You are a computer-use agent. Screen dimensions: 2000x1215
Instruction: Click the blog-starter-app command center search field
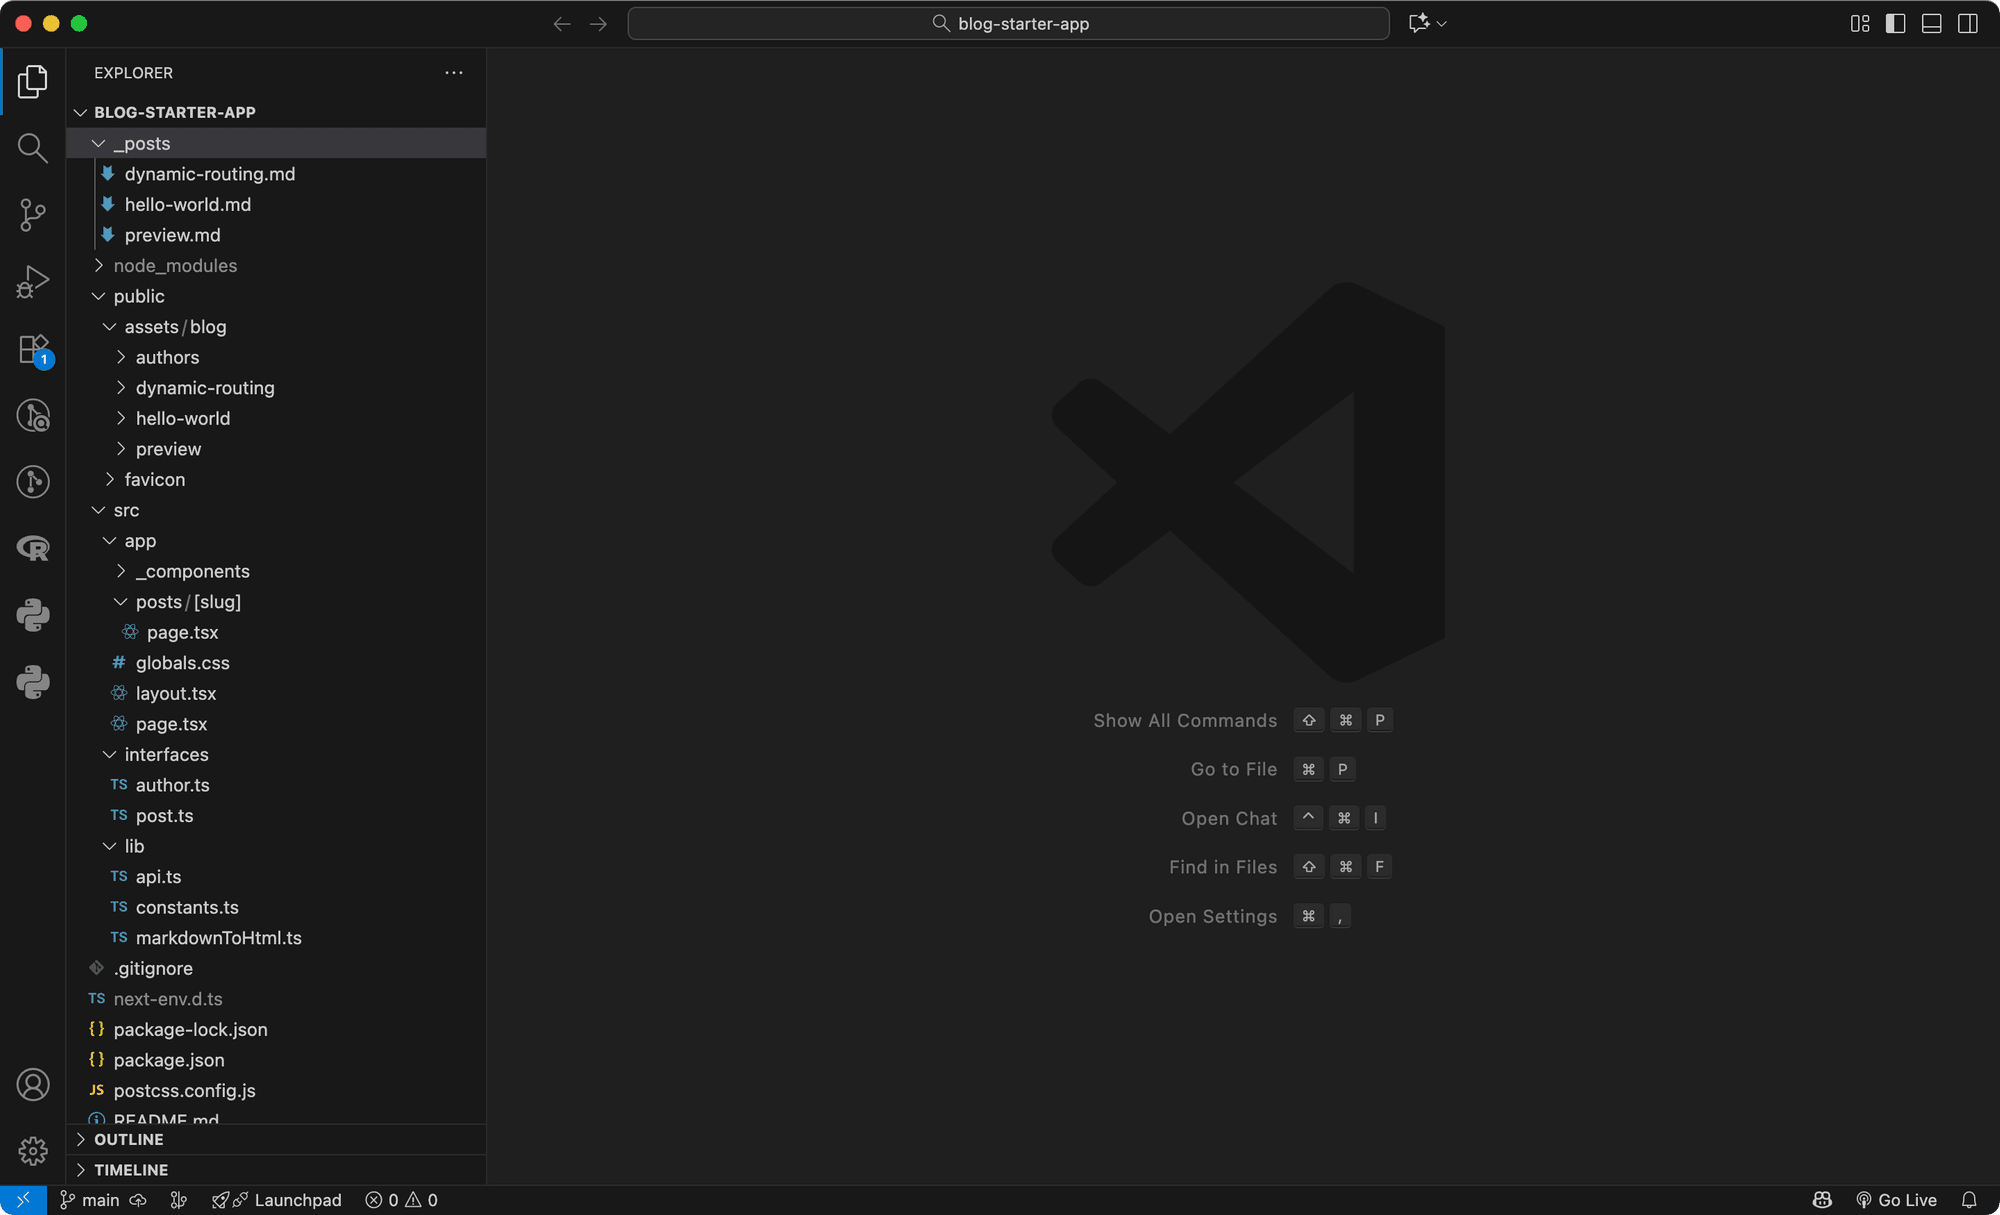click(1008, 23)
